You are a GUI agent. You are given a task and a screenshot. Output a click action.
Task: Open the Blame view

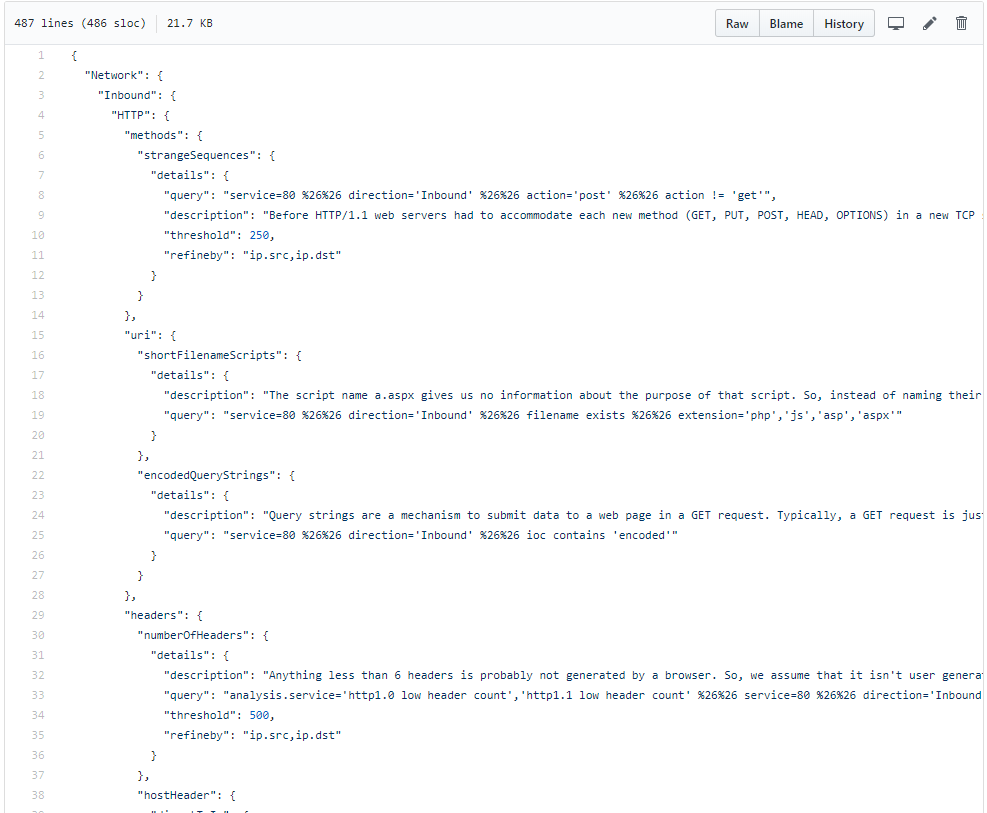click(x=786, y=24)
